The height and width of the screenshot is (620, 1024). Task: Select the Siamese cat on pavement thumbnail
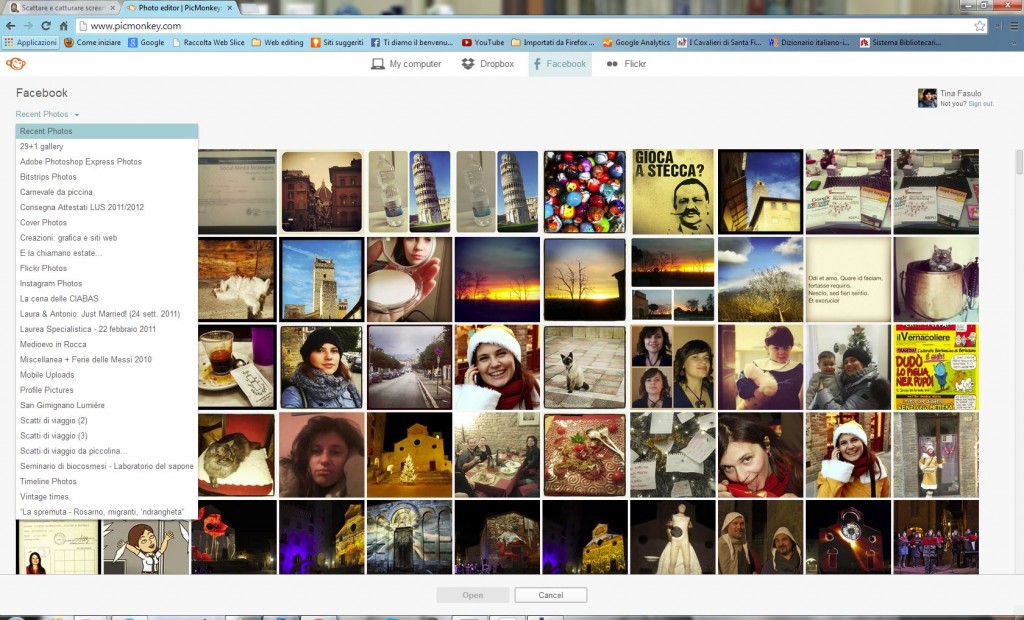point(584,367)
